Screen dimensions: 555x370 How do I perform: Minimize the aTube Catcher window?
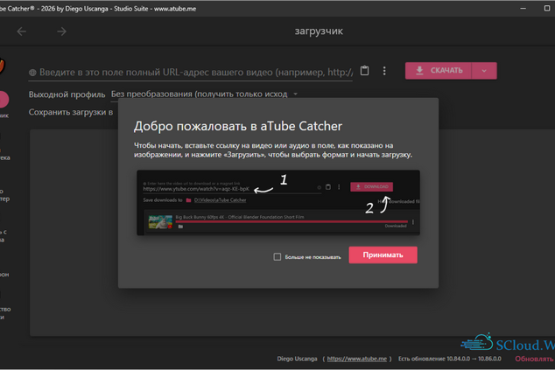point(523,8)
